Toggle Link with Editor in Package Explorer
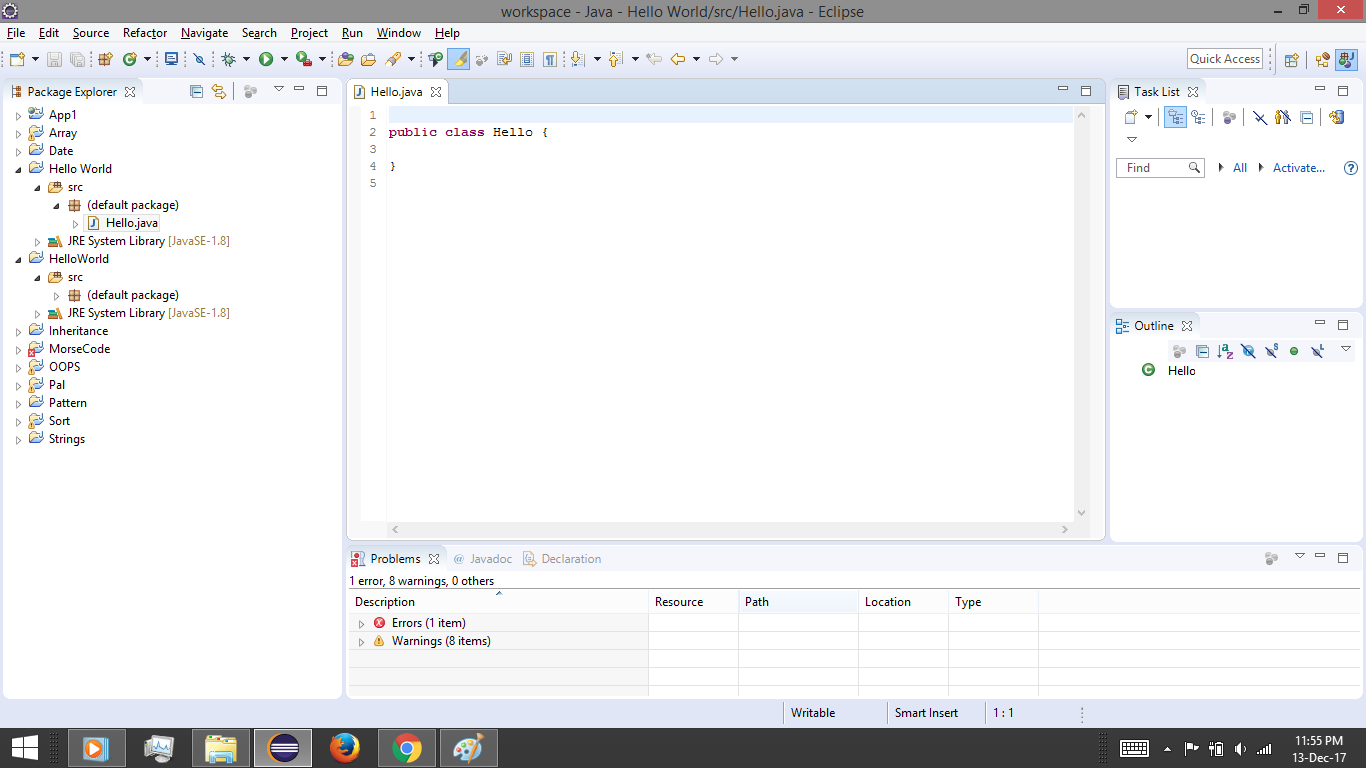The height and width of the screenshot is (768, 1366). [219, 91]
